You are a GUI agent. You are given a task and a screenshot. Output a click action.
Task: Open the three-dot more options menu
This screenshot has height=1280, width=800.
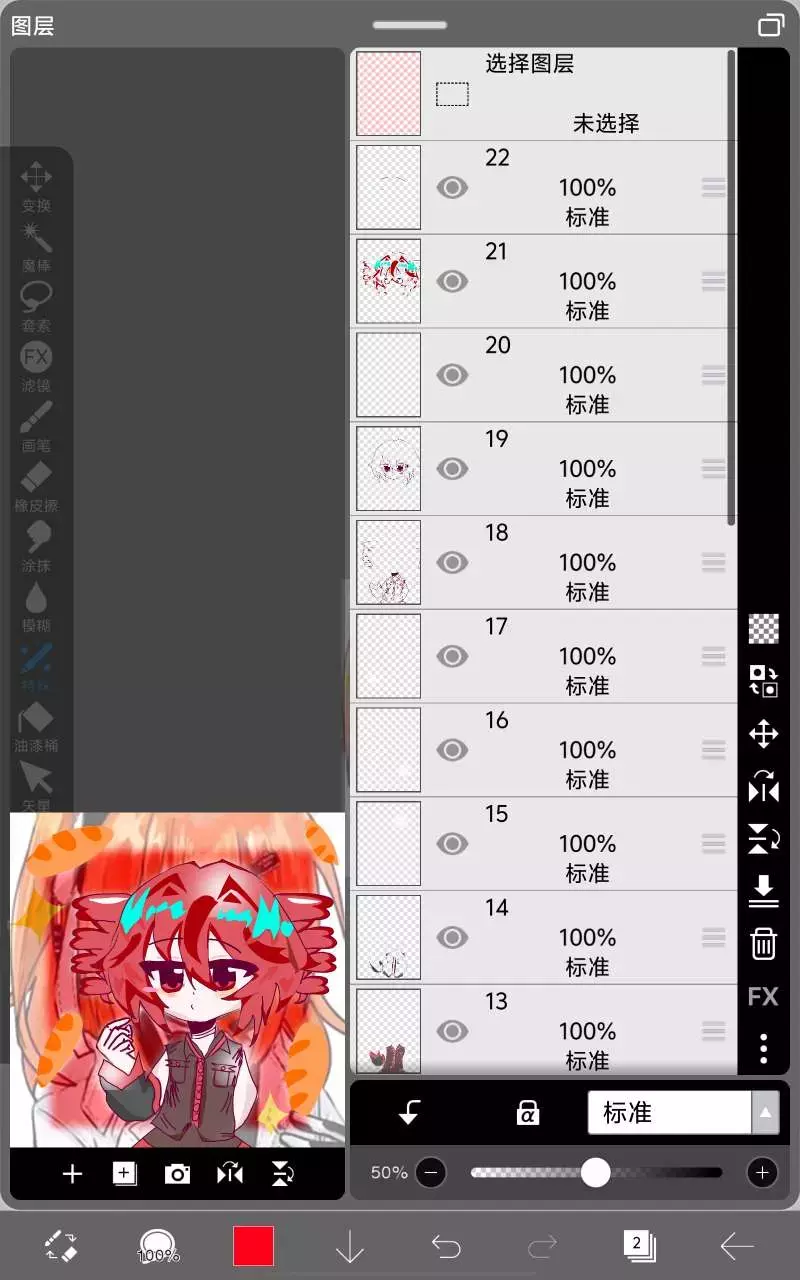763,1048
